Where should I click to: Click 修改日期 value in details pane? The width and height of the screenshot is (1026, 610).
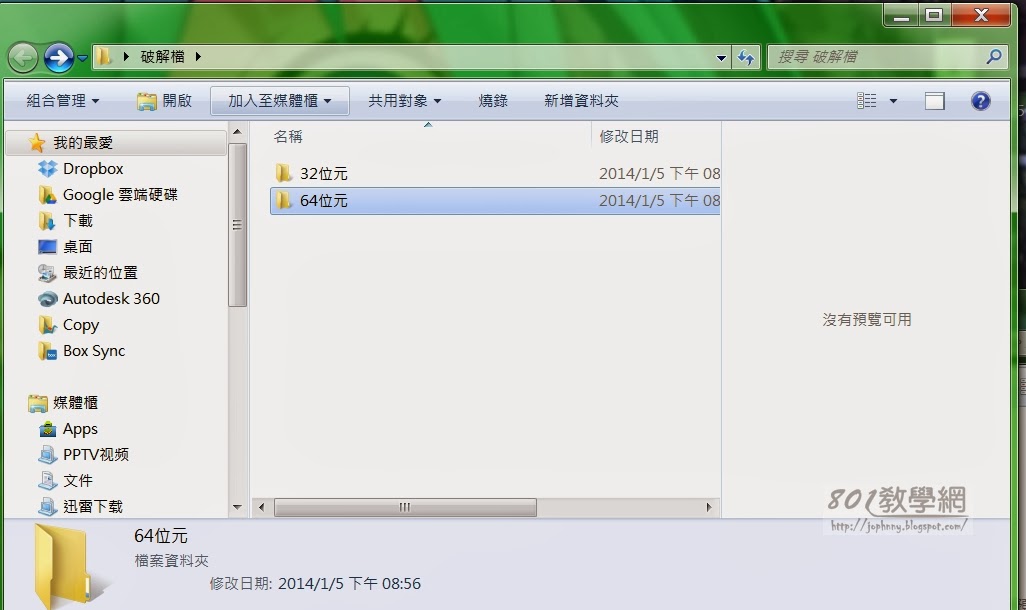[349, 584]
